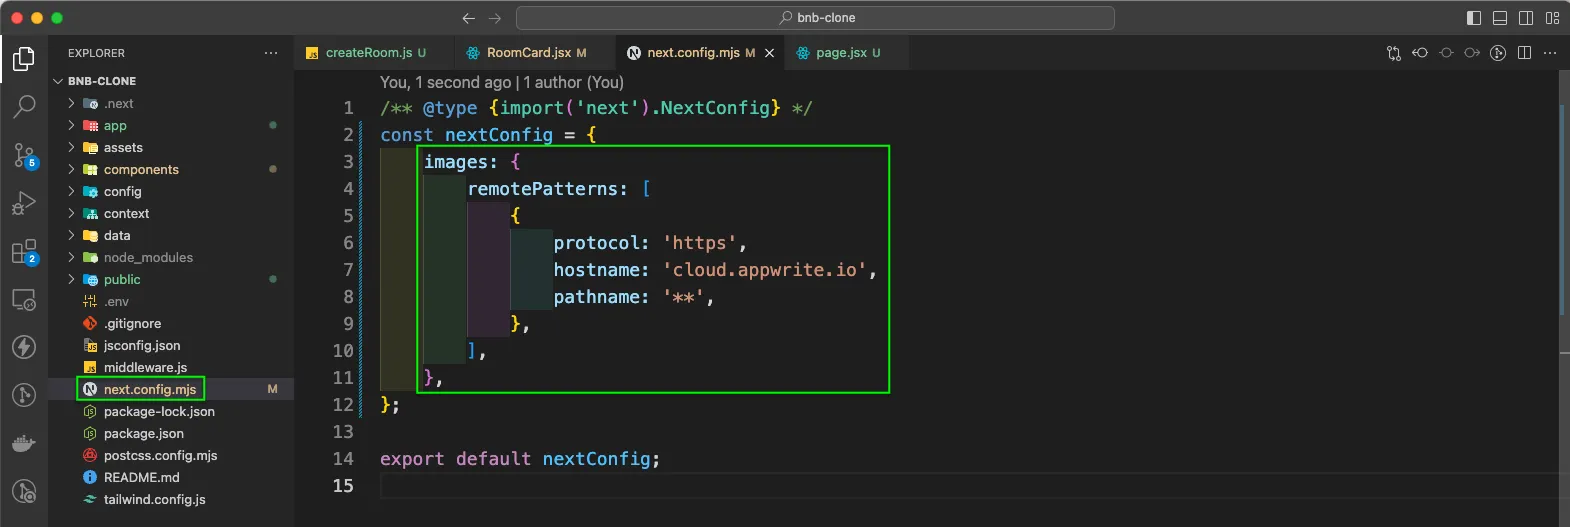Open changes with previous revision arrow
1570x527 pixels.
pos(1420,53)
